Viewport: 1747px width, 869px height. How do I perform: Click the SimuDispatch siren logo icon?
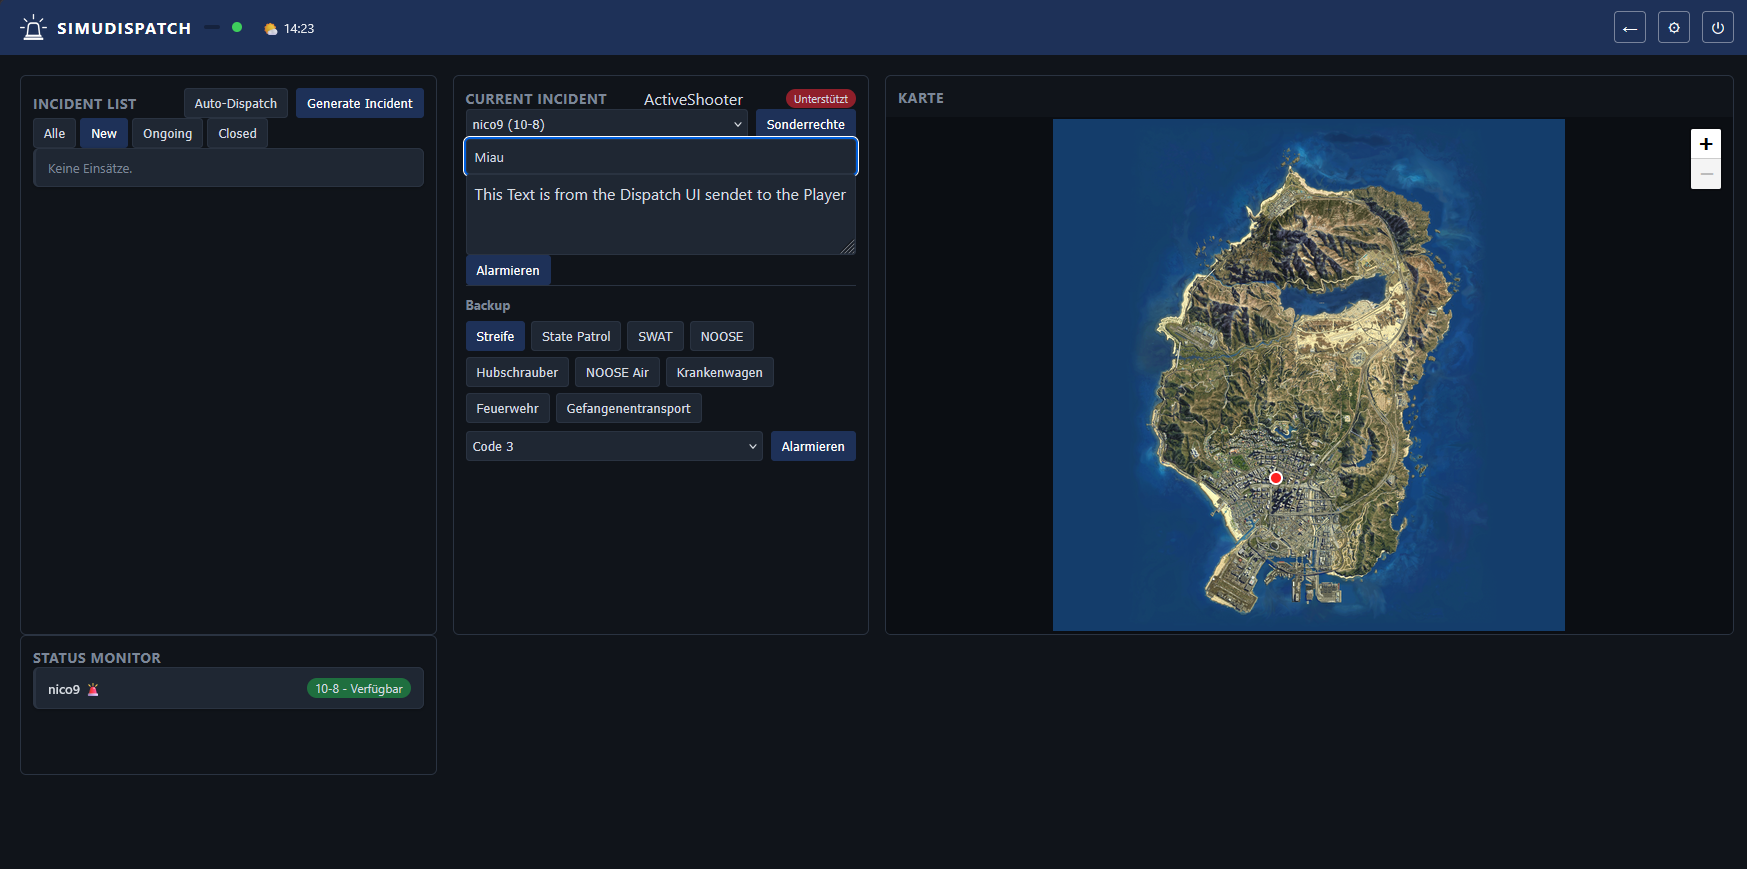[x=34, y=28]
